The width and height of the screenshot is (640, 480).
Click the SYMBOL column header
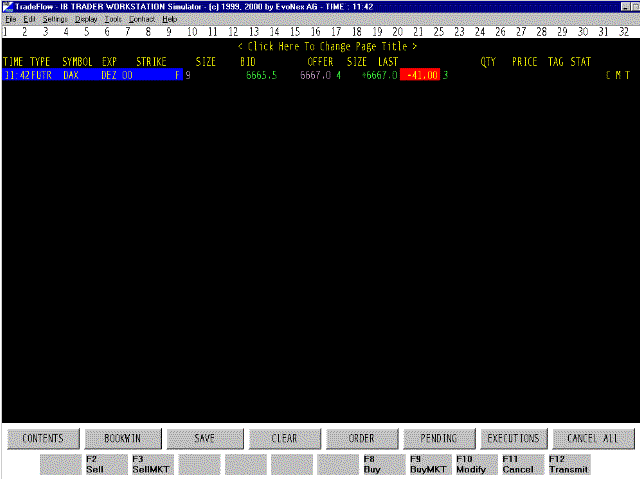click(x=77, y=62)
